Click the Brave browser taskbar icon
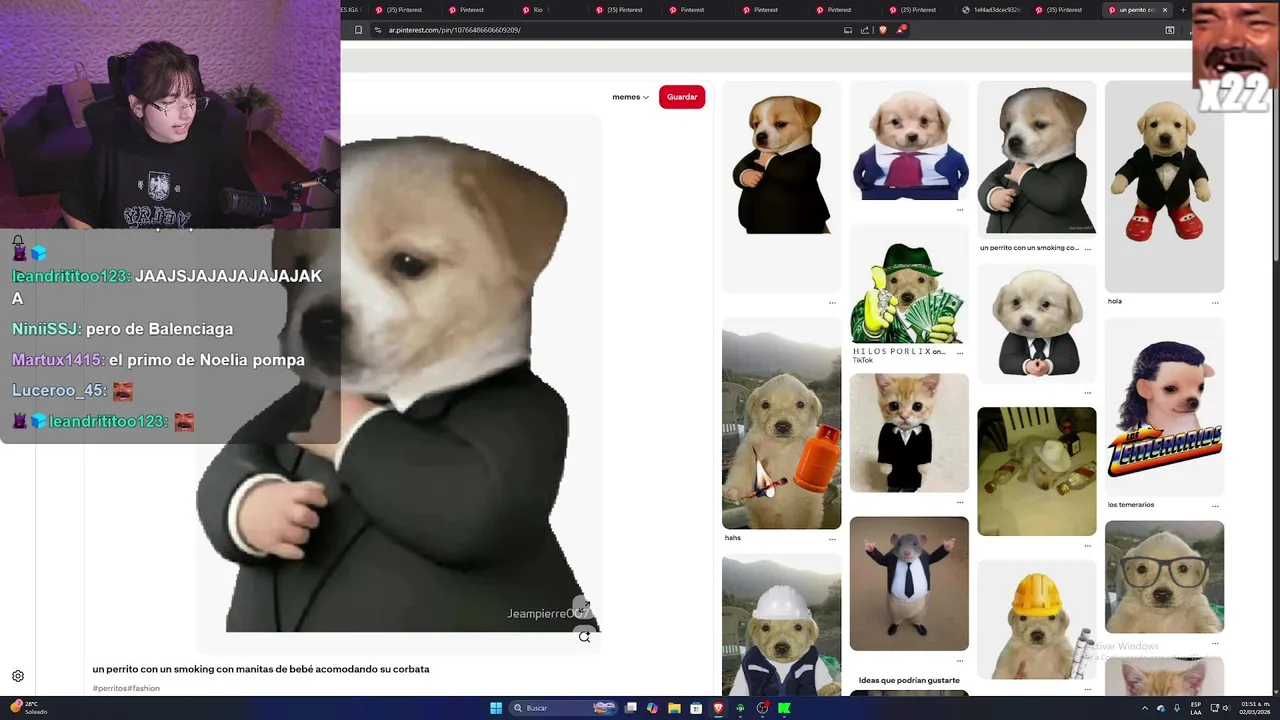This screenshot has width=1280, height=720. pos(718,708)
